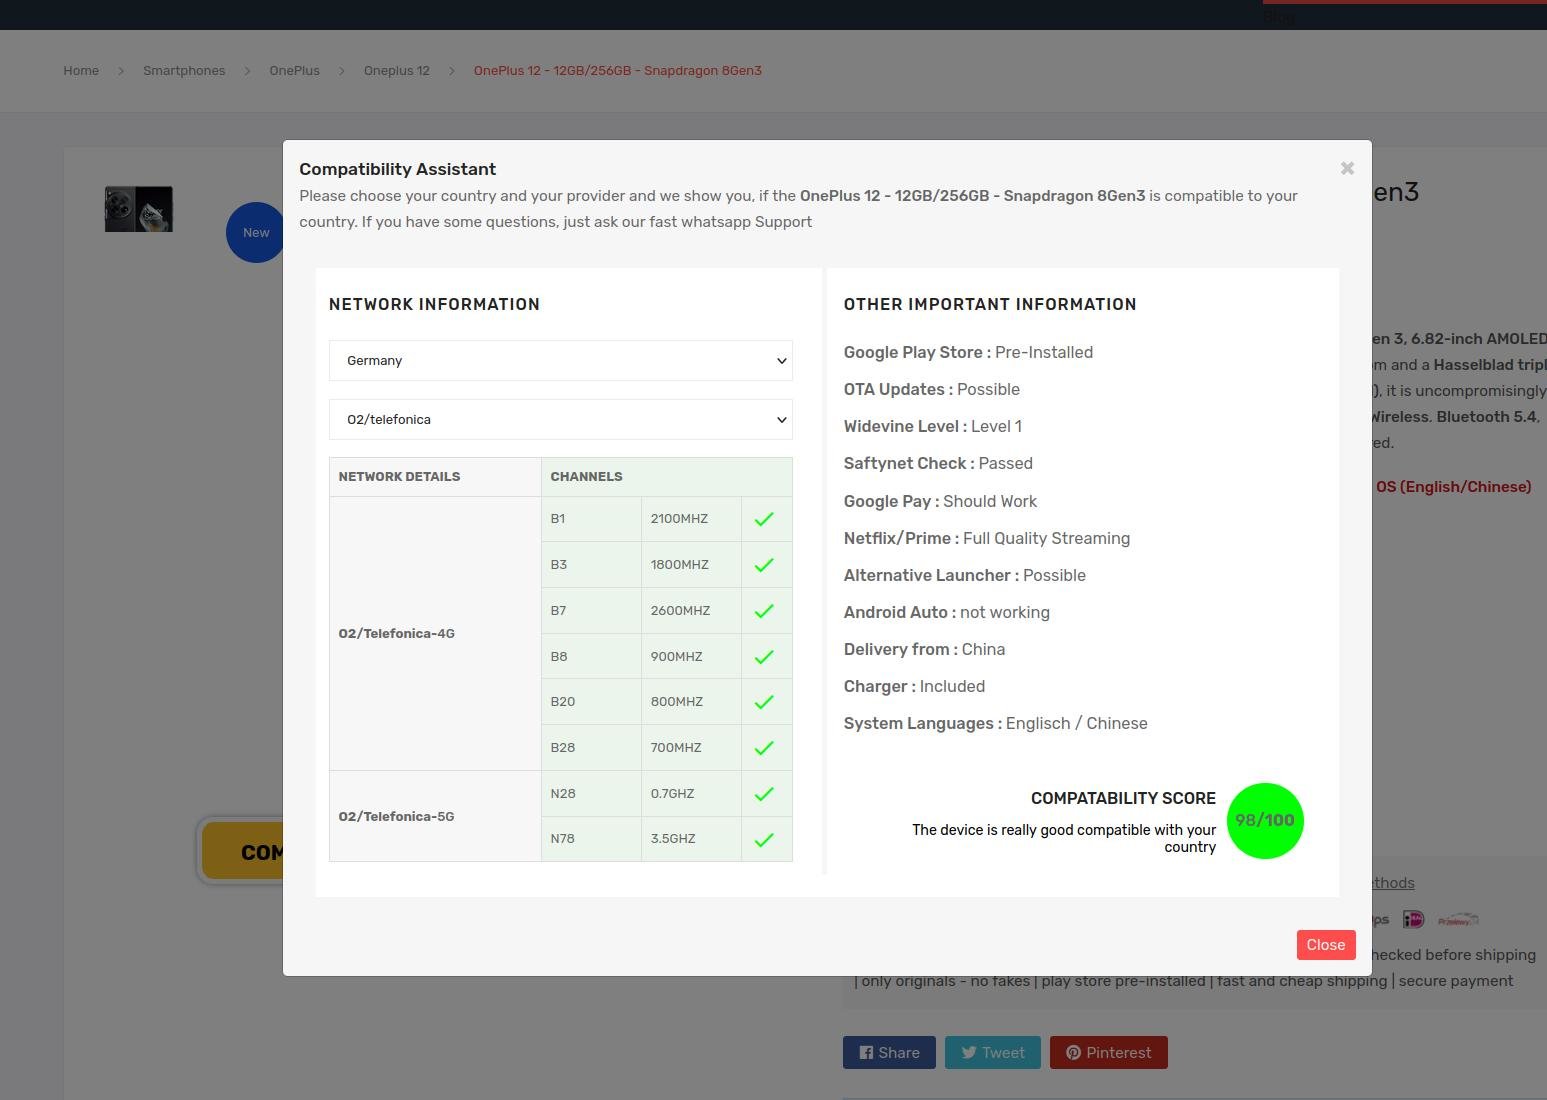Pin the product using the Pinterest button
Screen dimensions: 1547x1100
[x=1108, y=1052]
